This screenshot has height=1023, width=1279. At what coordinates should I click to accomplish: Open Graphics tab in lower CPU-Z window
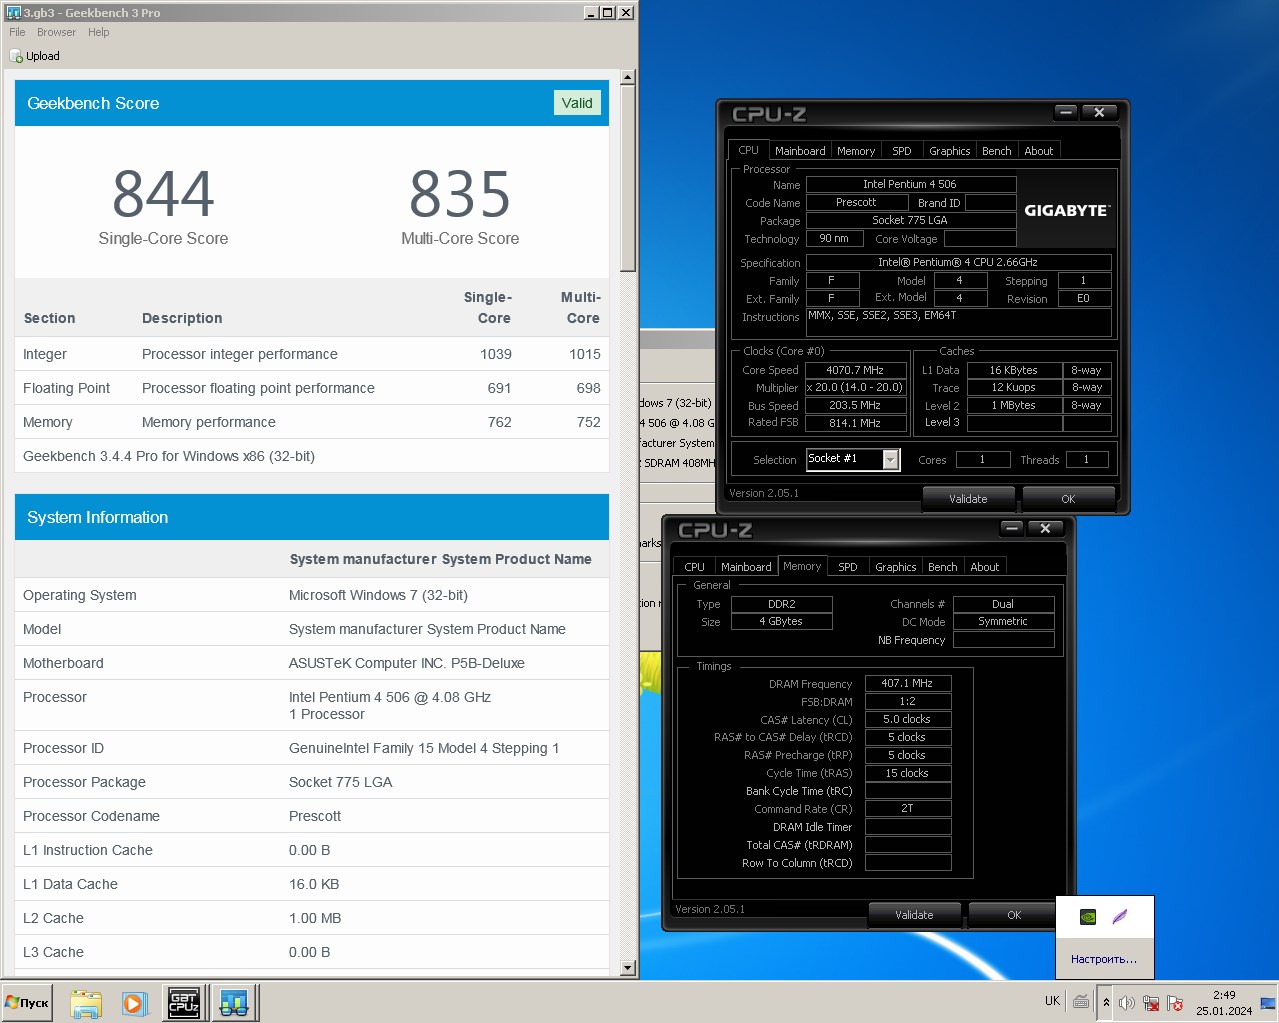[896, 567]
